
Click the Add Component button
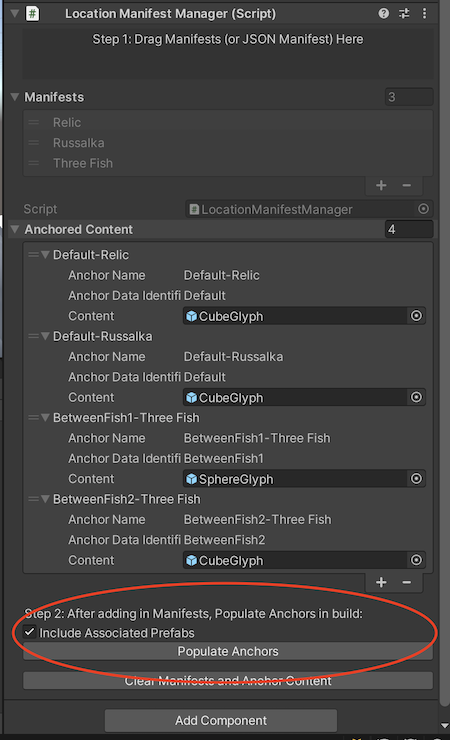coord(221,721)
